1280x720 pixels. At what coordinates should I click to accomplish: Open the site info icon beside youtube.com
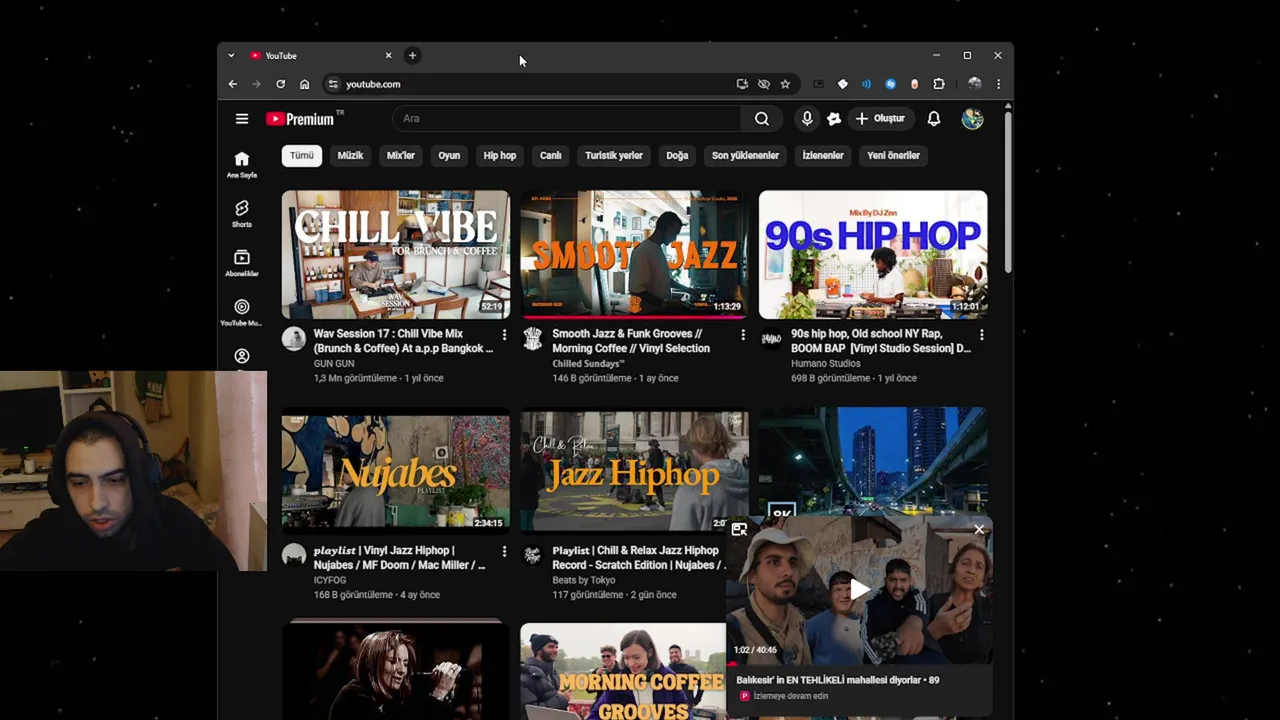coord(333,84)
